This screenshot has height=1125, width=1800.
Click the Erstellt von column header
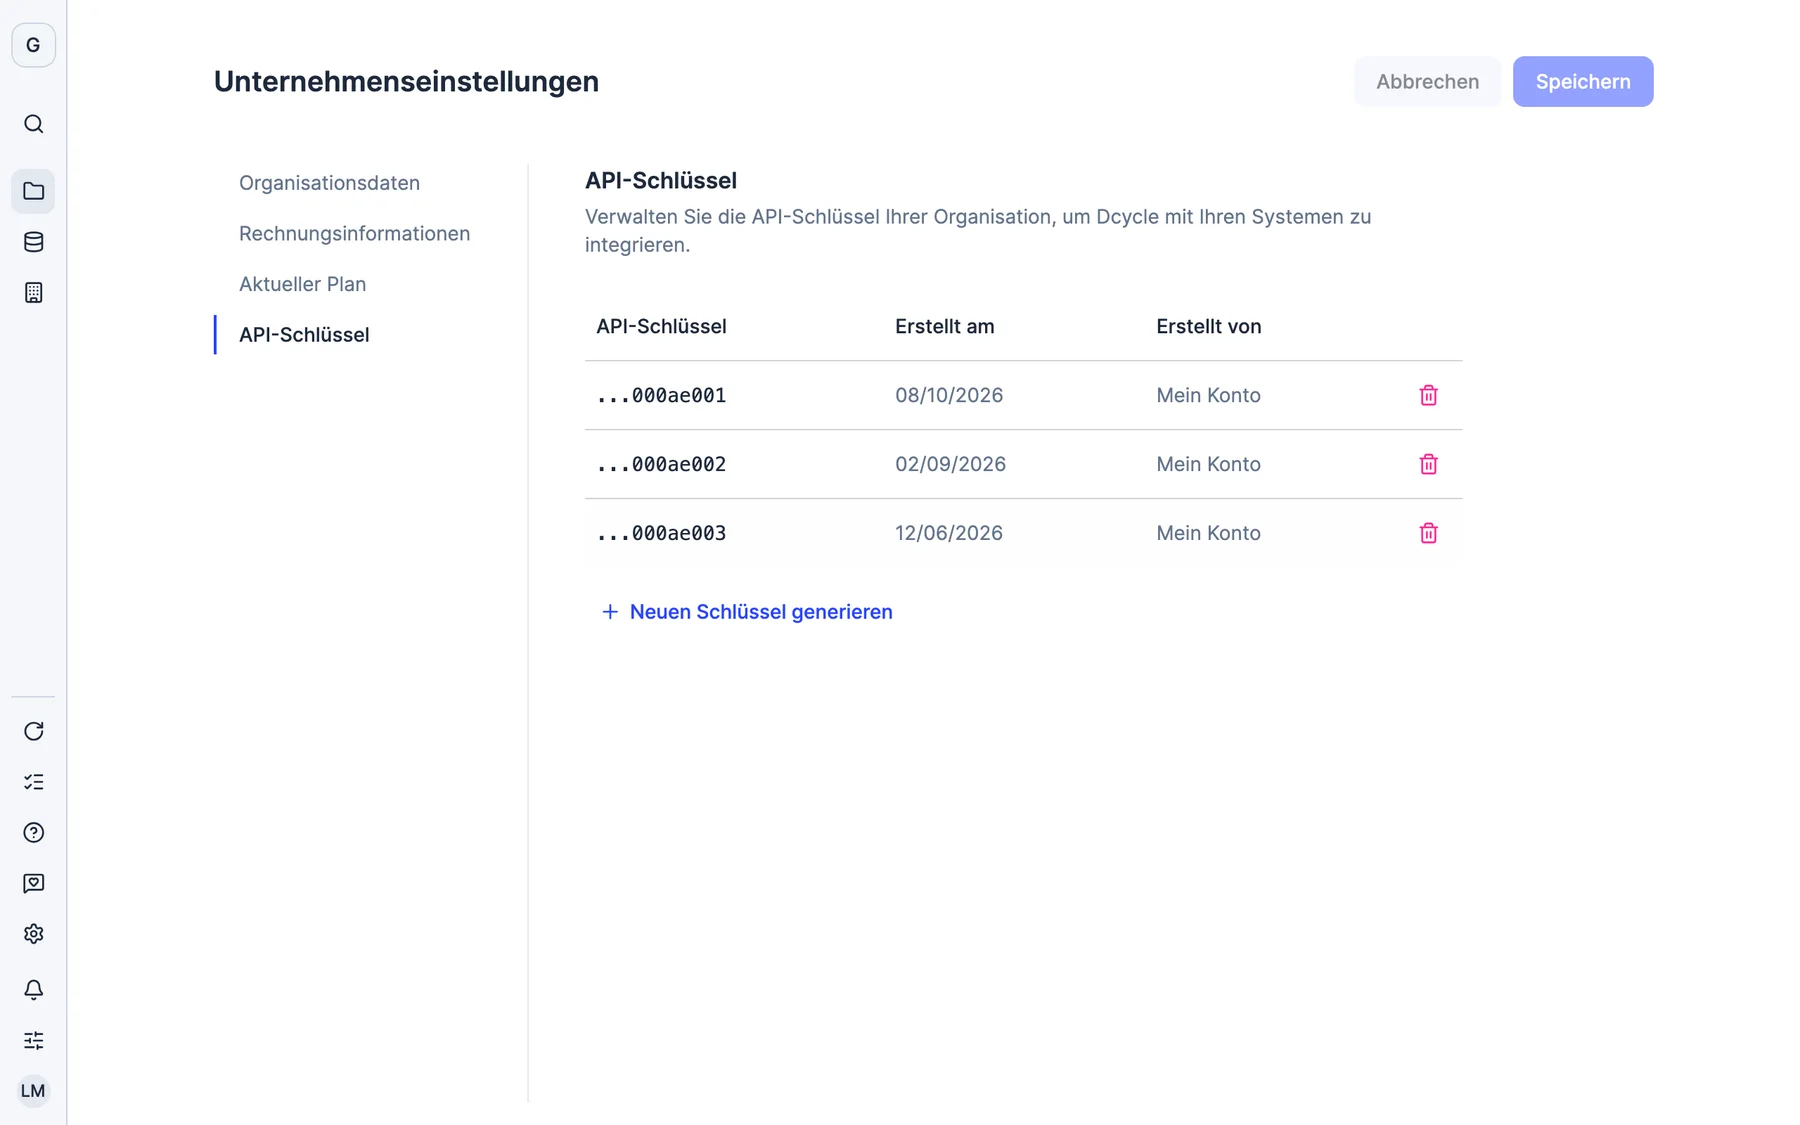tap(1208, 327)
